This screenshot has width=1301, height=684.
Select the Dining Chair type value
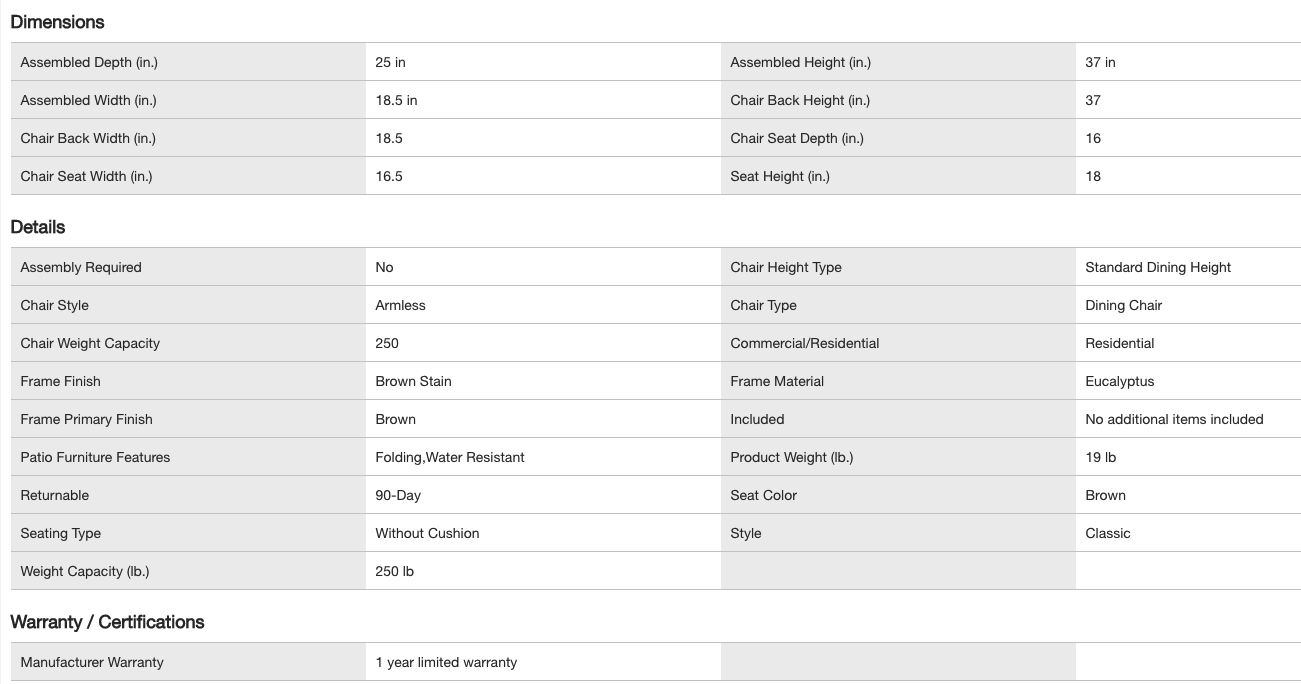pos(1123,305)
